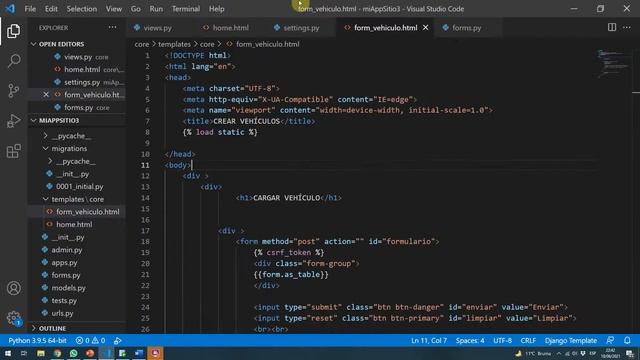Image resolution: width=640 pixels, height=360 pixels.
Task: Open admin.py in file tree
Action: [x=67, y=250]
